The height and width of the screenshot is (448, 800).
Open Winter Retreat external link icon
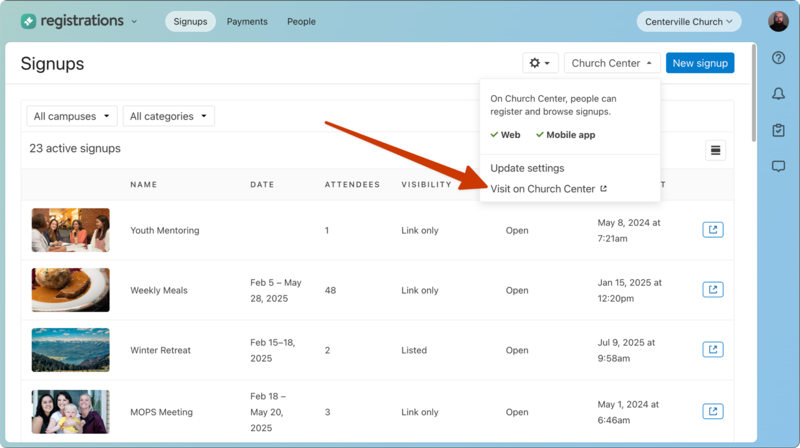pyautogui.click(x=712, y=350)
